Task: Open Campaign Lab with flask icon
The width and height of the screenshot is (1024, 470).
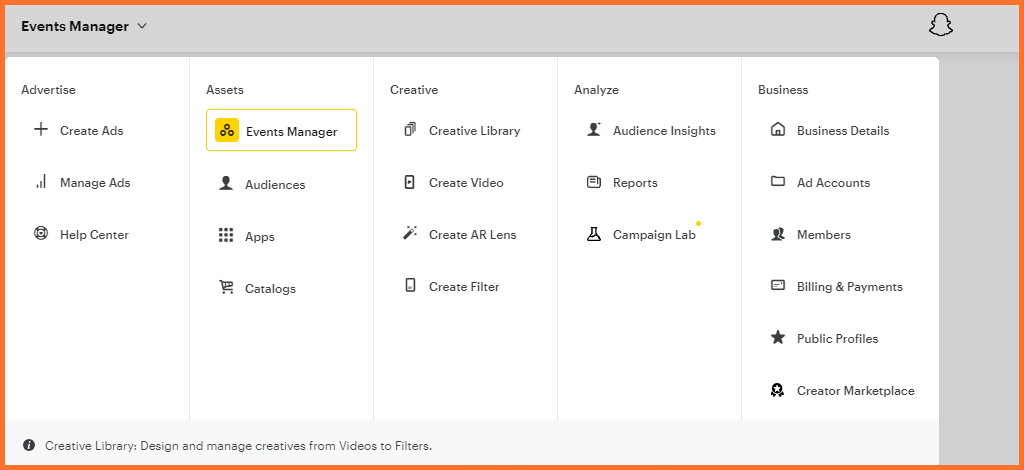Action: (653, 235)
